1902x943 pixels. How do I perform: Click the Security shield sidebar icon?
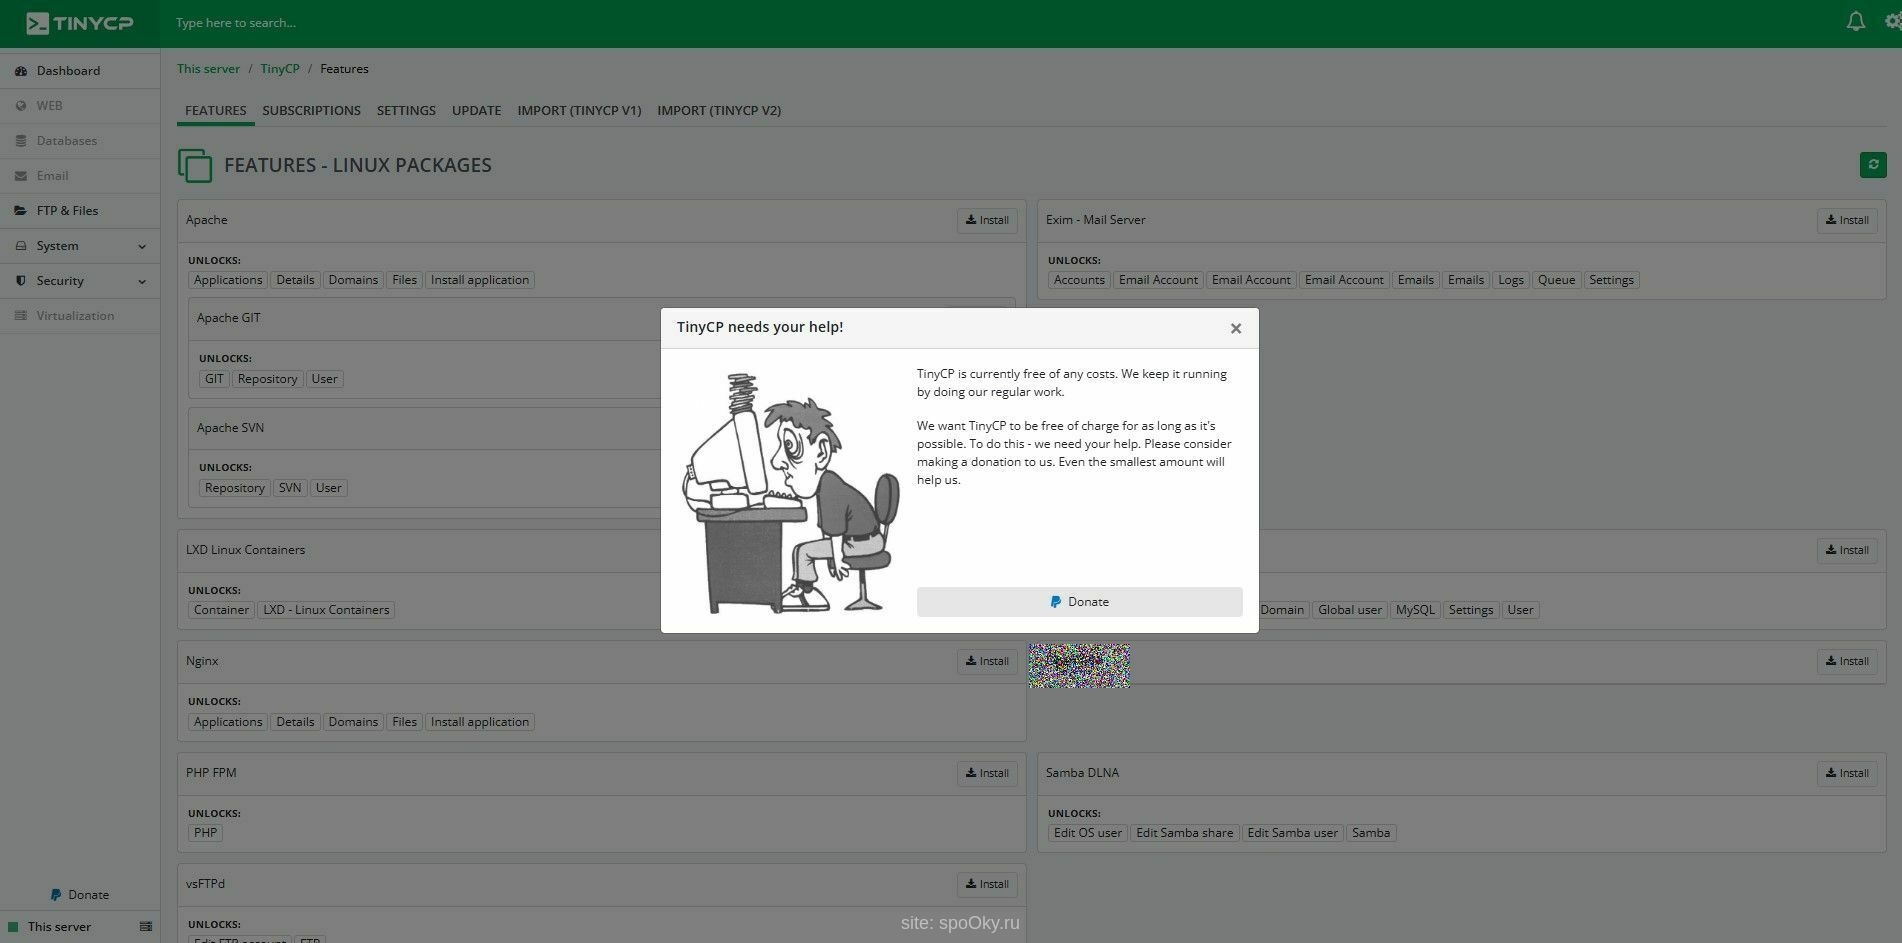[21, 281]
